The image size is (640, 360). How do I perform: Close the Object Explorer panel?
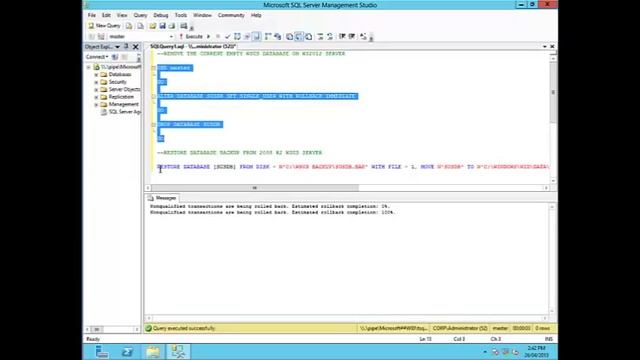pyautogui.click(x=136, y=47)
